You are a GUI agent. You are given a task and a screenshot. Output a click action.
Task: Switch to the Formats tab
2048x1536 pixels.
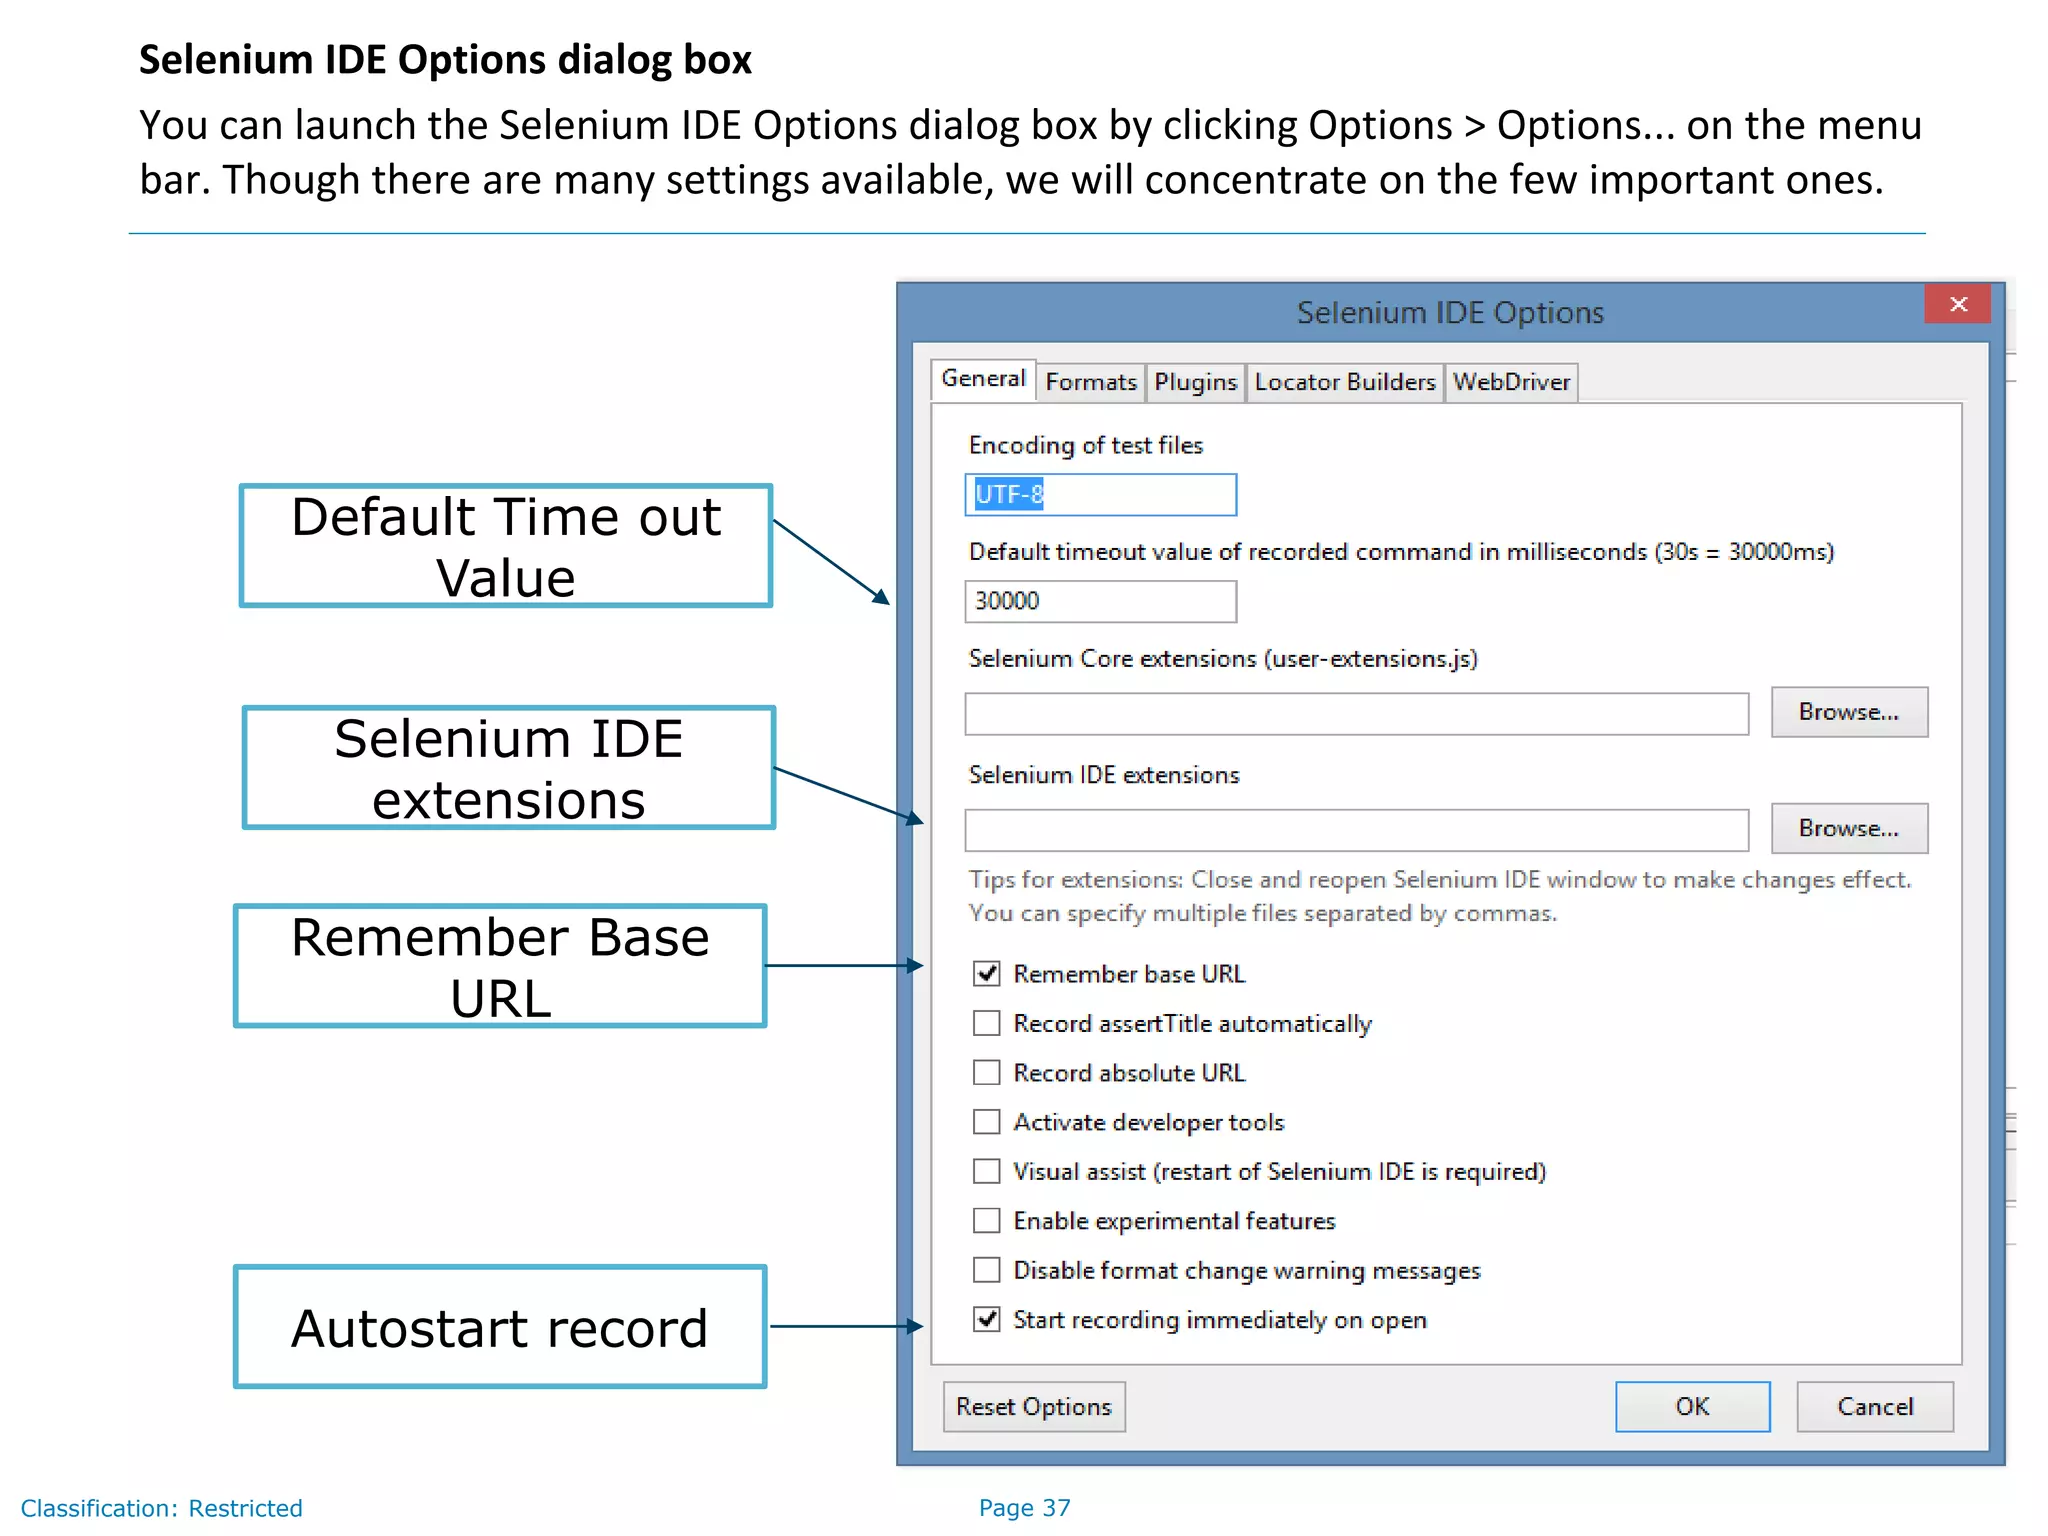pos(1090,382)
